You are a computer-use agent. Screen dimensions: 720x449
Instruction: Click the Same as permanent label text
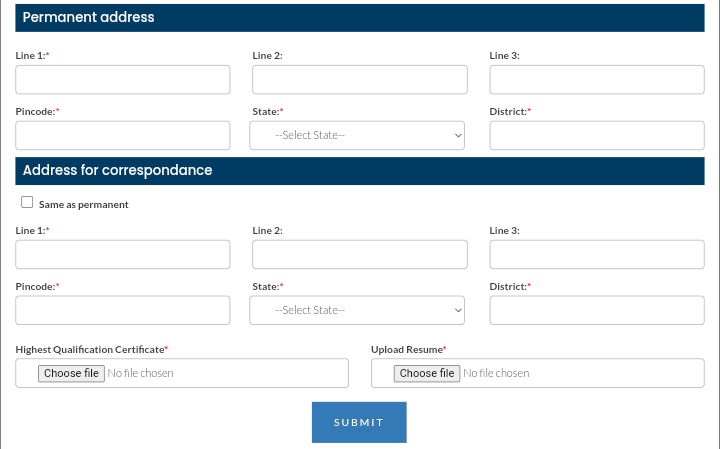pyautogui.click(x=84, y=205)
